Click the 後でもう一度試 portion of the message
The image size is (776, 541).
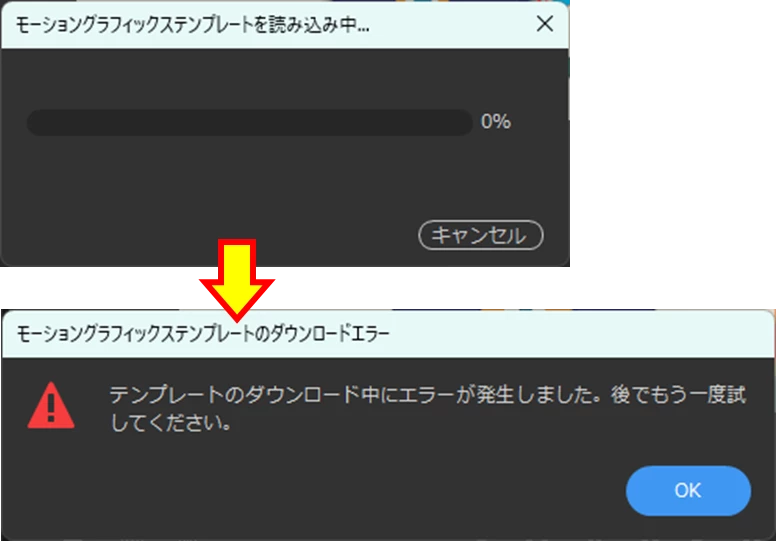pyautogui.click(x=678, y=395)
